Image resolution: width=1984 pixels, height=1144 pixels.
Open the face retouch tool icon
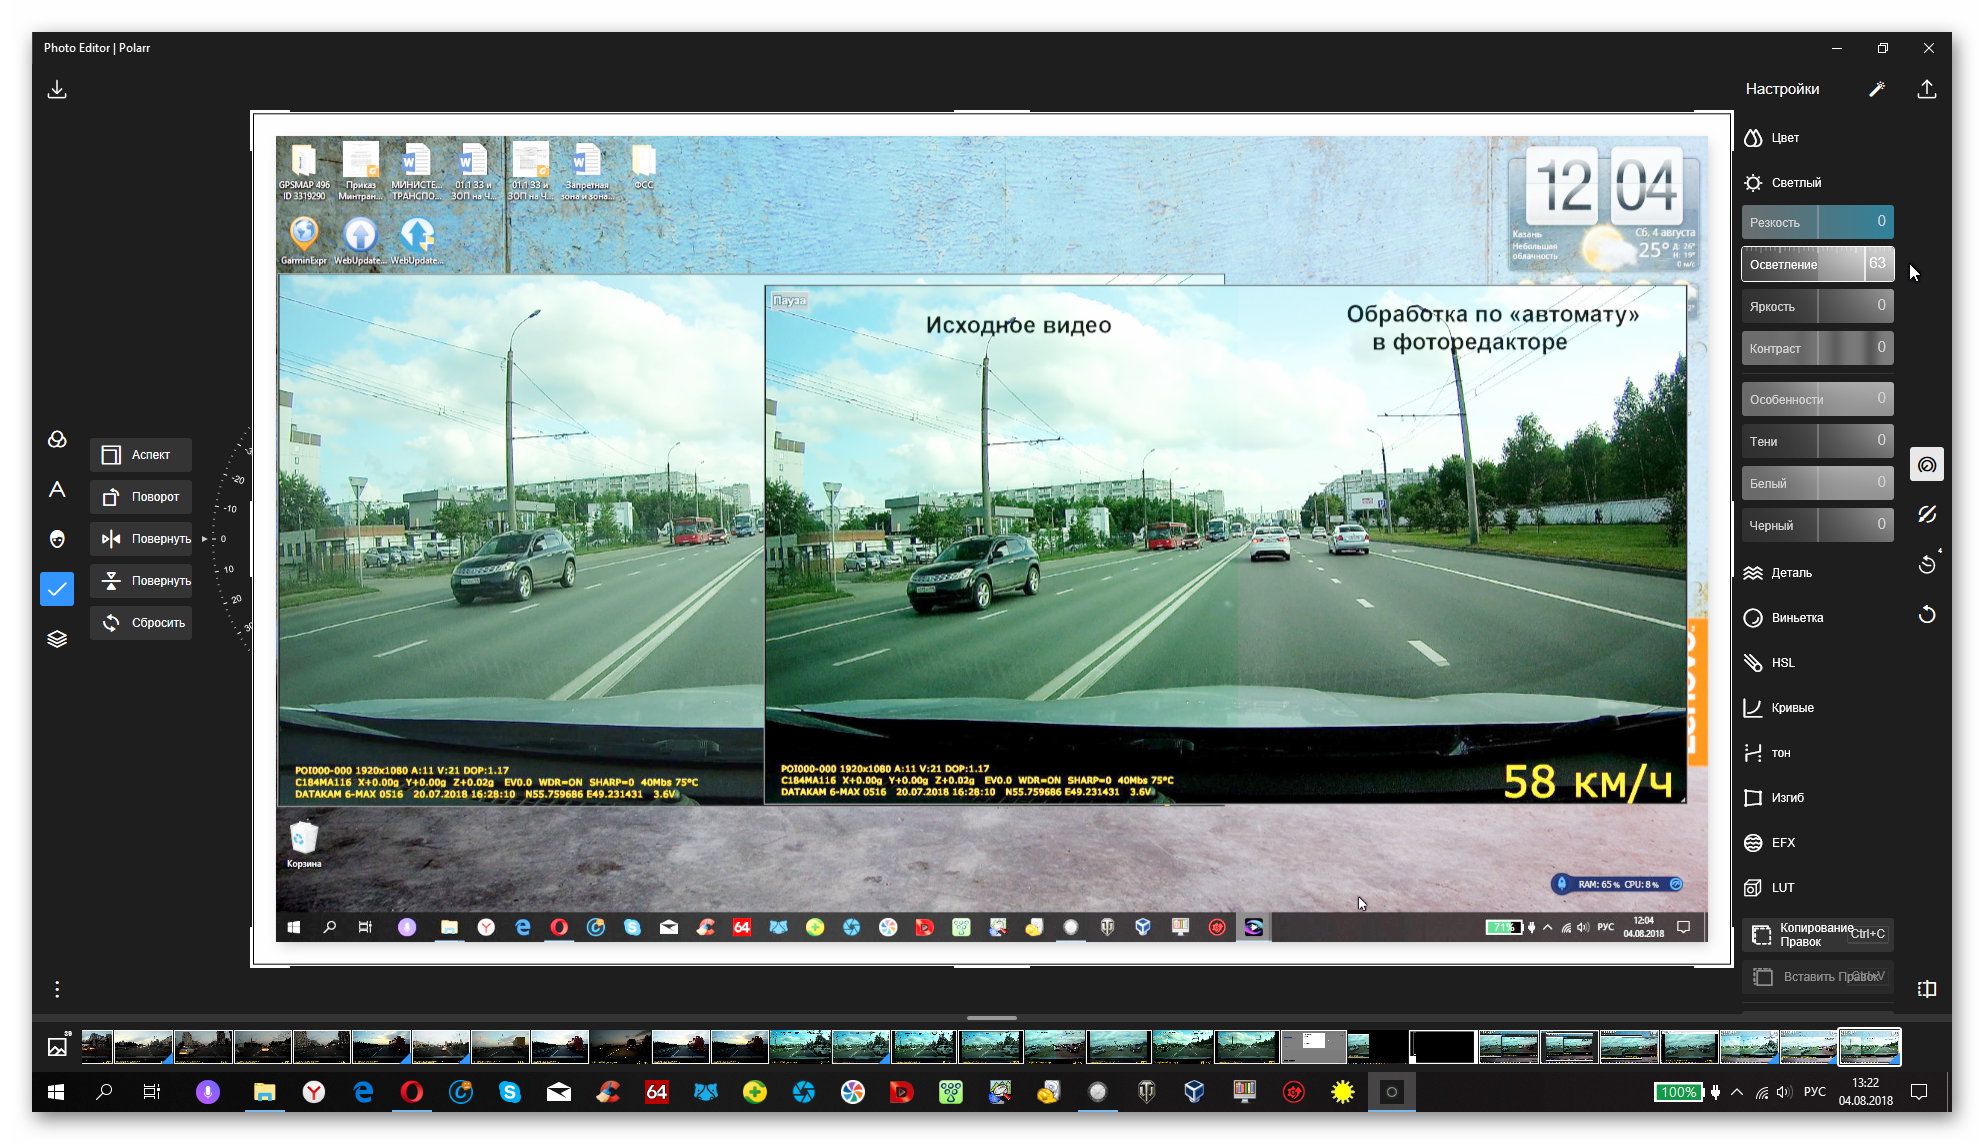(57, 539)
